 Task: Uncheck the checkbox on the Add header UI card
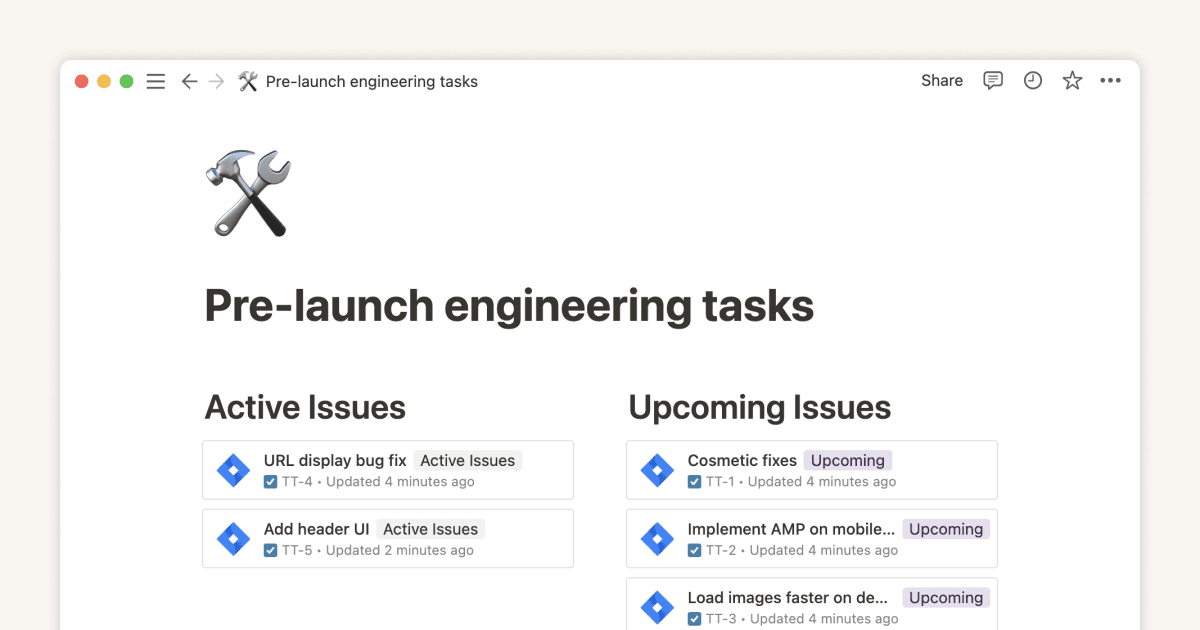[270, 550]
